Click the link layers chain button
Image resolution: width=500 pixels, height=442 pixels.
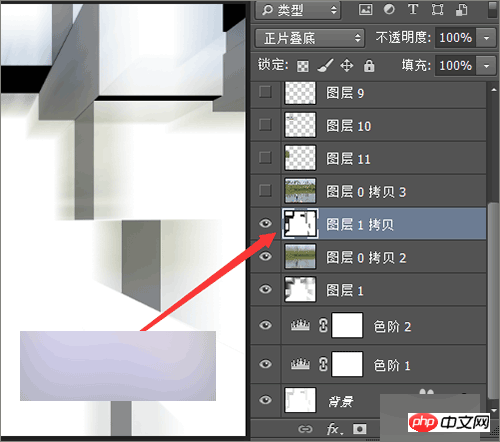pyautogui.click(x=305, y=429)
